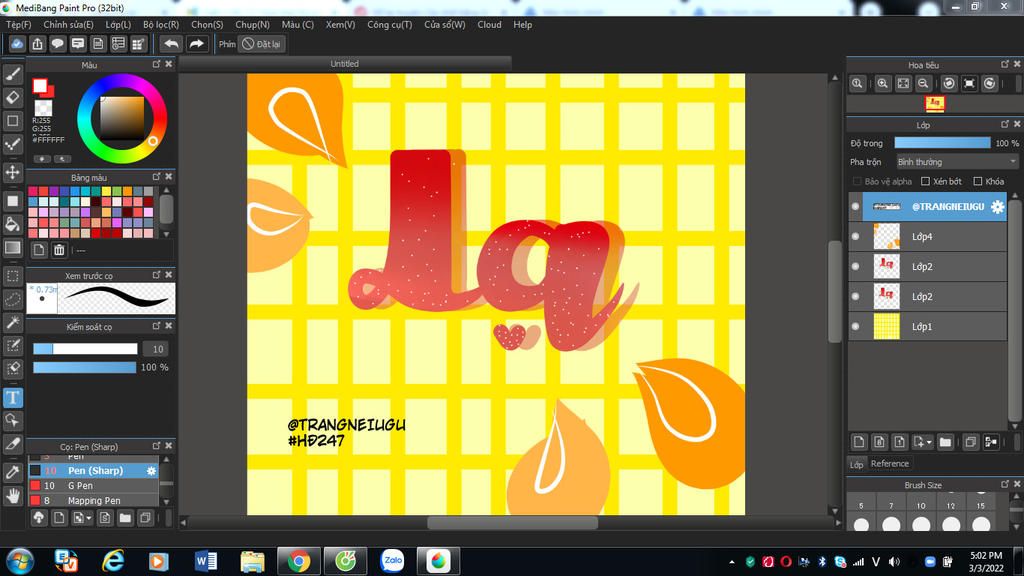1024x576 pixels.
Task: Select the Shape fill rectangle tool
Action: (12, 201)
